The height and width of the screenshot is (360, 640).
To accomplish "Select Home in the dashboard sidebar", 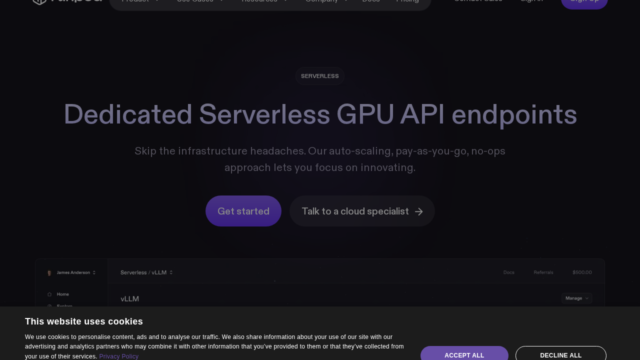I will pos(58,294).
